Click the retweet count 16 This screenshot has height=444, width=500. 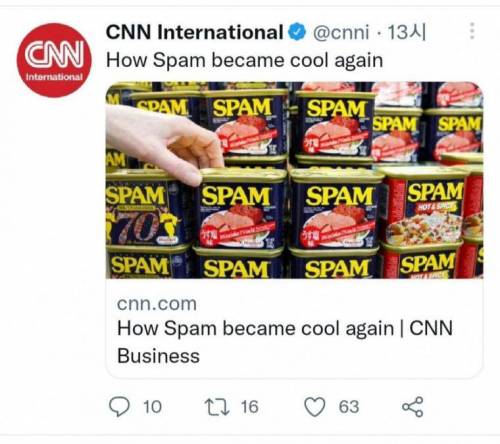coord(250,407)
